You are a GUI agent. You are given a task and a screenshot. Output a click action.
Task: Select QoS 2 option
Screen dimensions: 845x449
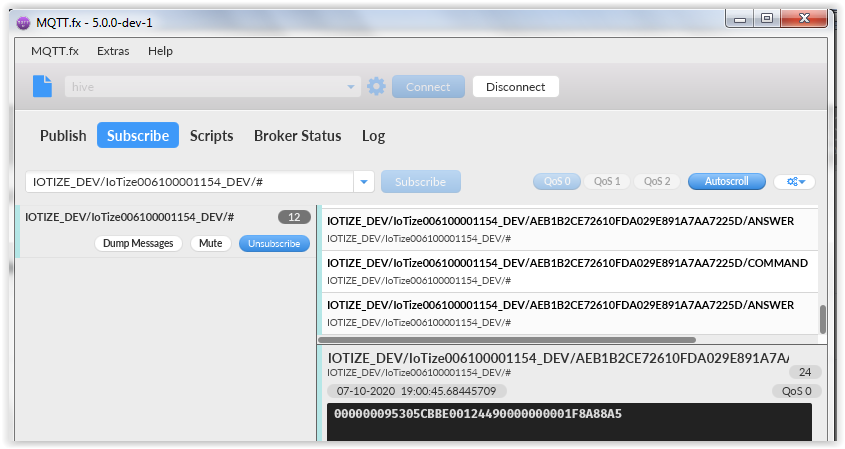coord(657,182)
